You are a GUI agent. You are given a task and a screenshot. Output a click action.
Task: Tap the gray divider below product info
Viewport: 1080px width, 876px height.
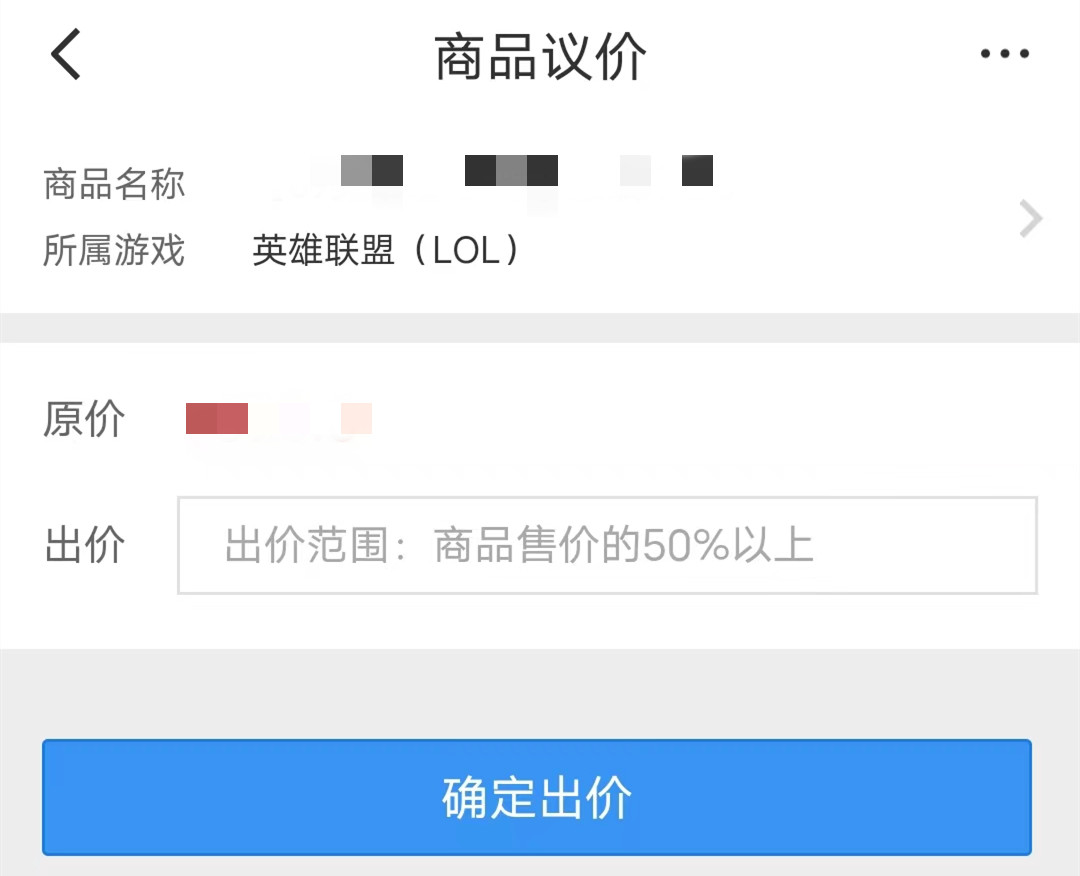tap(540, 328)
